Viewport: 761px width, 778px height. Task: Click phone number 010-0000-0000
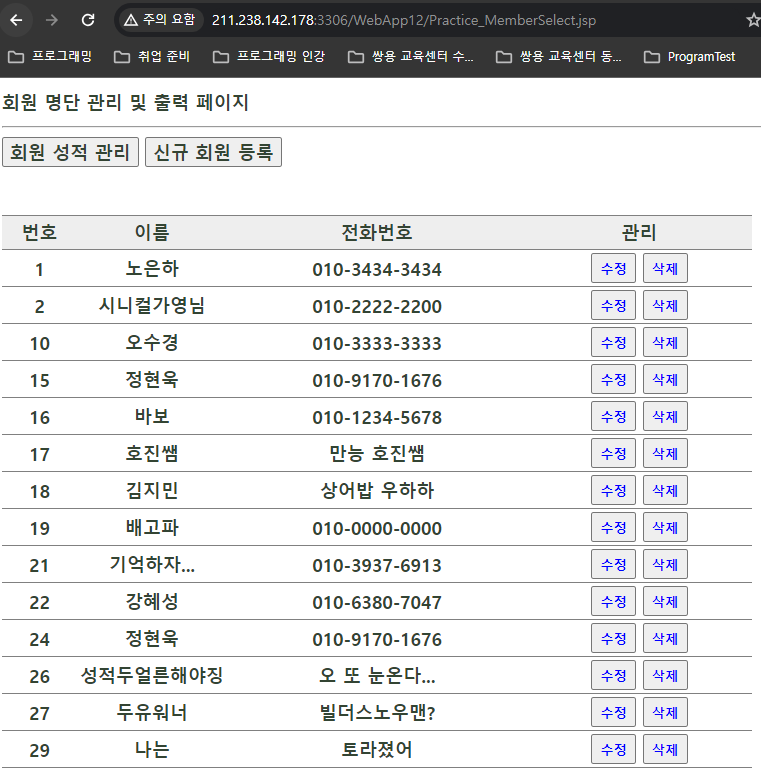point(377,528)
